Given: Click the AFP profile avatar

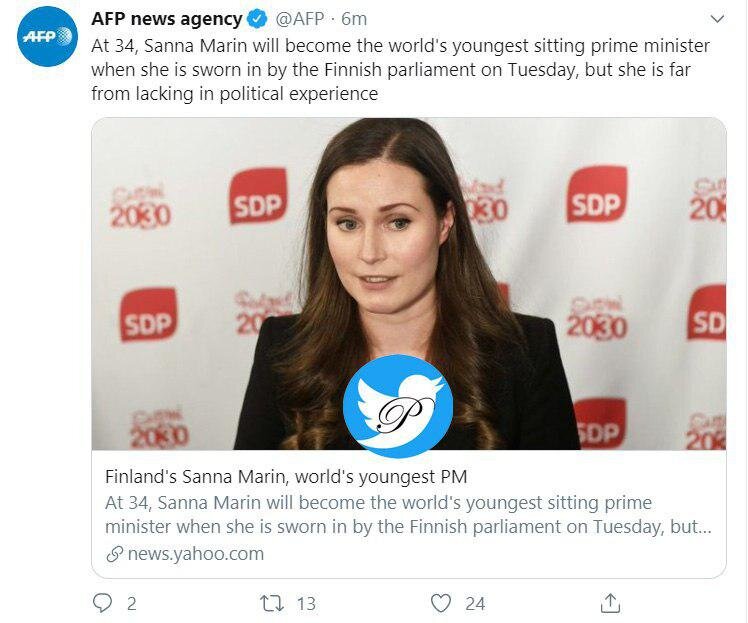Looking at the screenshot, I should point(48,36).
